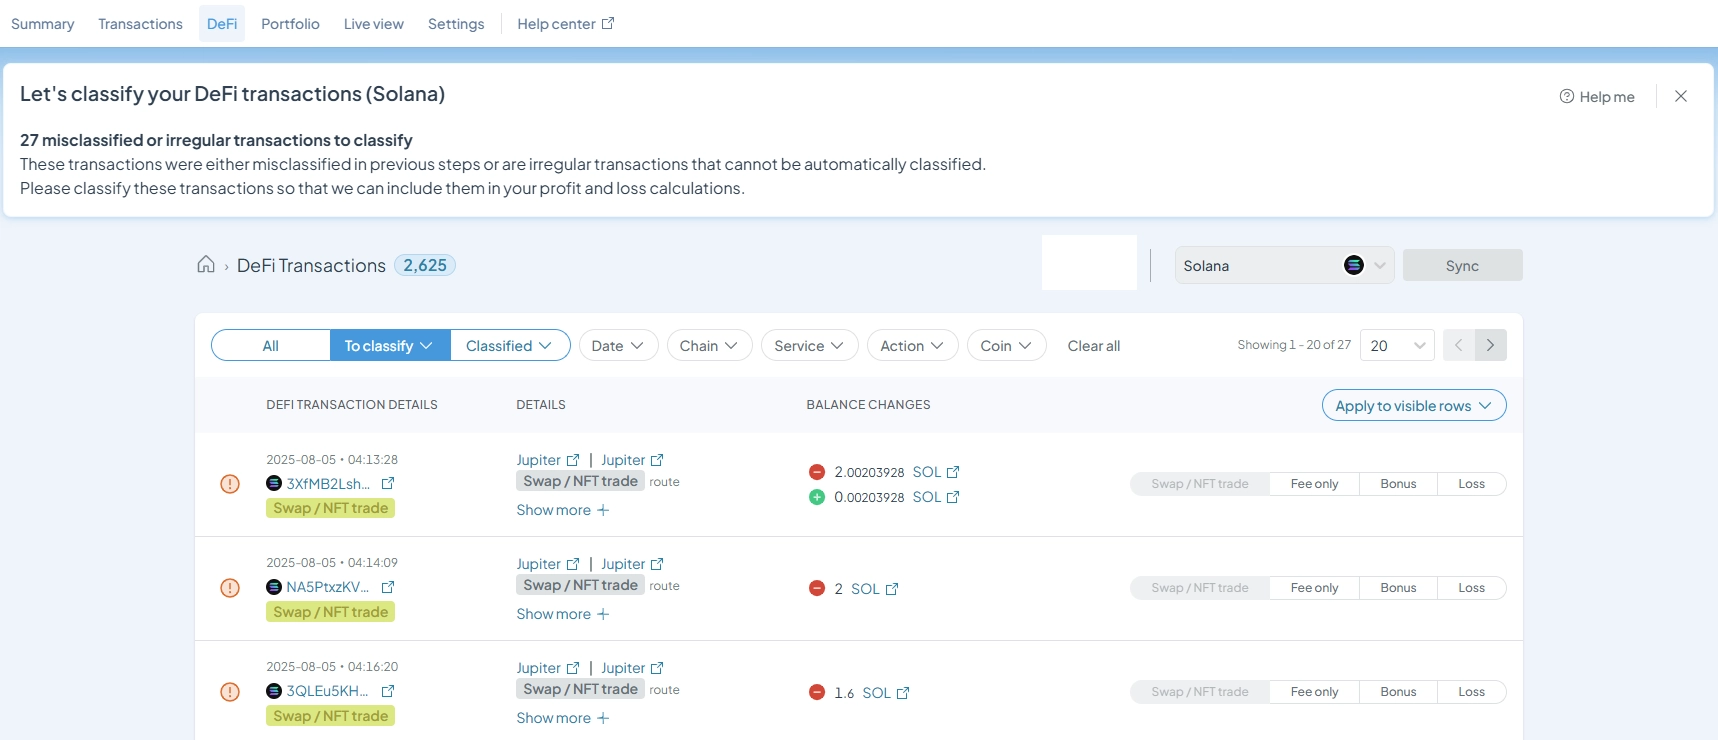Click Clear all filters

1093,346
